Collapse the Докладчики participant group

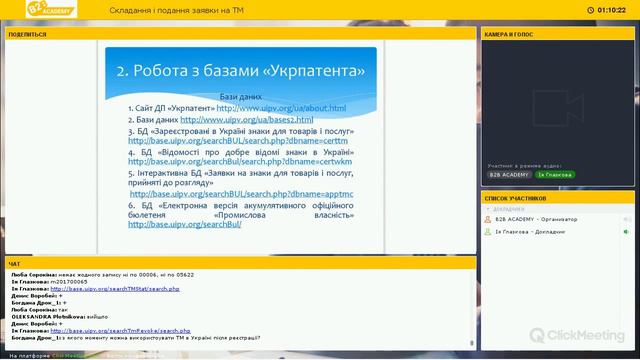coord(488,209)
